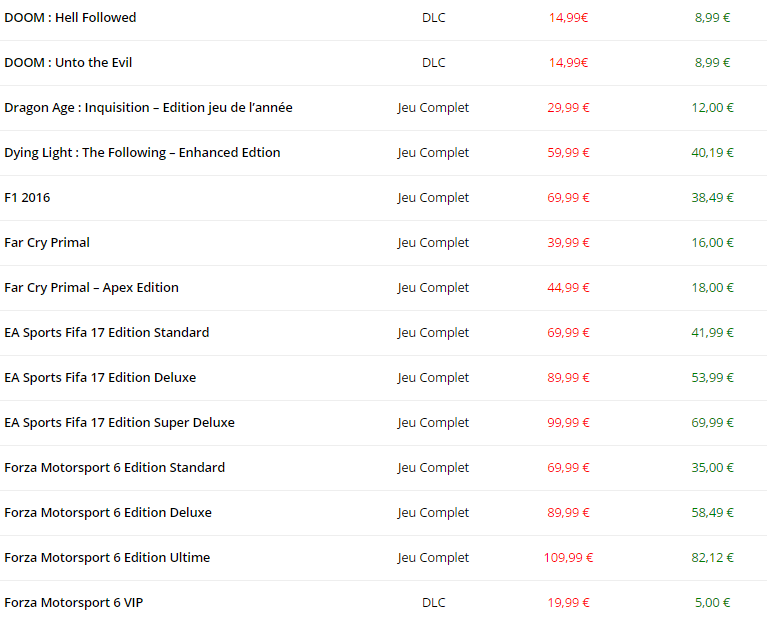Screen dimensions: 767x621
Task: Click the DOOM : Hell Followed title
Action: coord(70,18)
